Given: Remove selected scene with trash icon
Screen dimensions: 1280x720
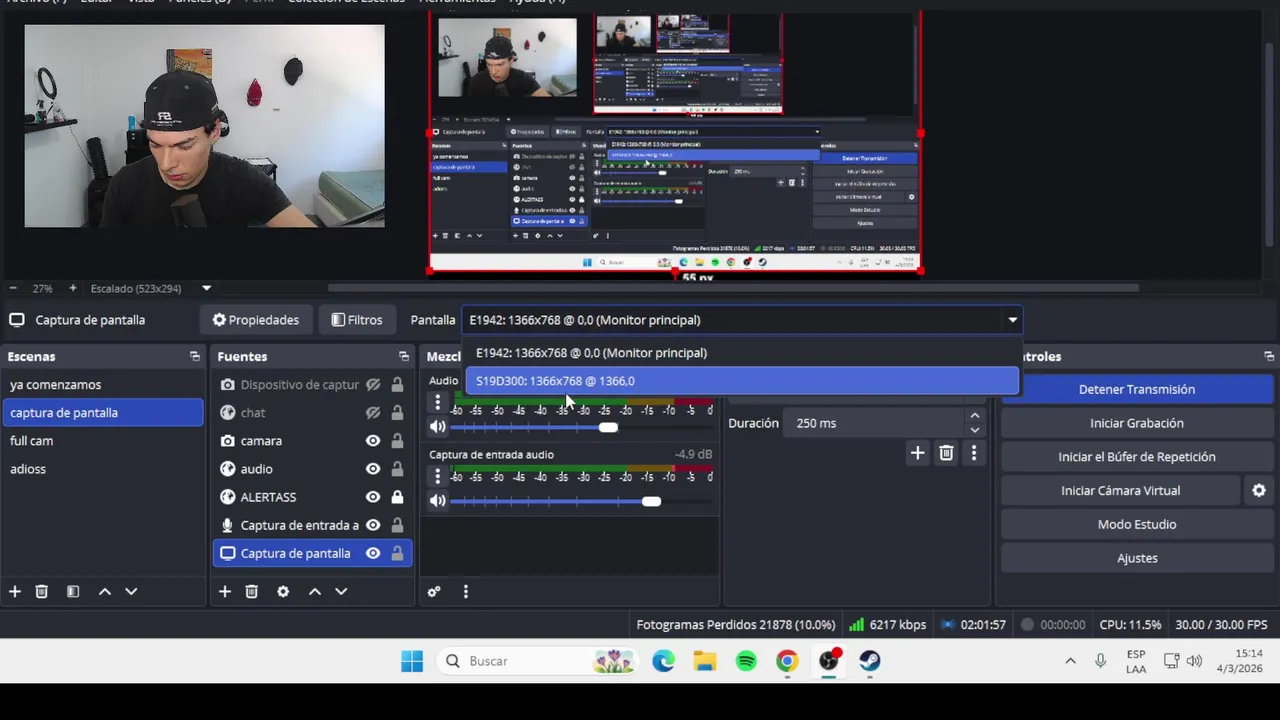Looking at the screenshot, I should point(42,591).
